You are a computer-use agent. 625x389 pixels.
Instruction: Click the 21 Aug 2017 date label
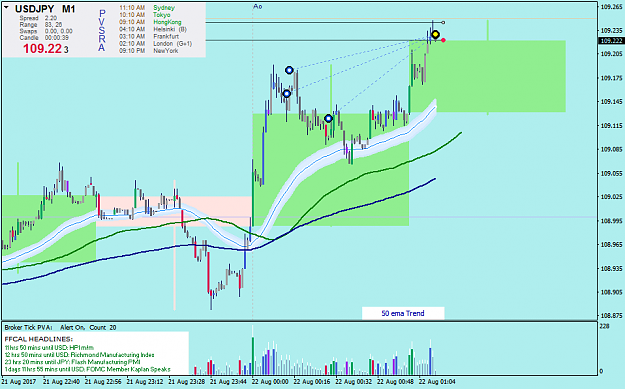pyautogui.click(x=18, y=382)
